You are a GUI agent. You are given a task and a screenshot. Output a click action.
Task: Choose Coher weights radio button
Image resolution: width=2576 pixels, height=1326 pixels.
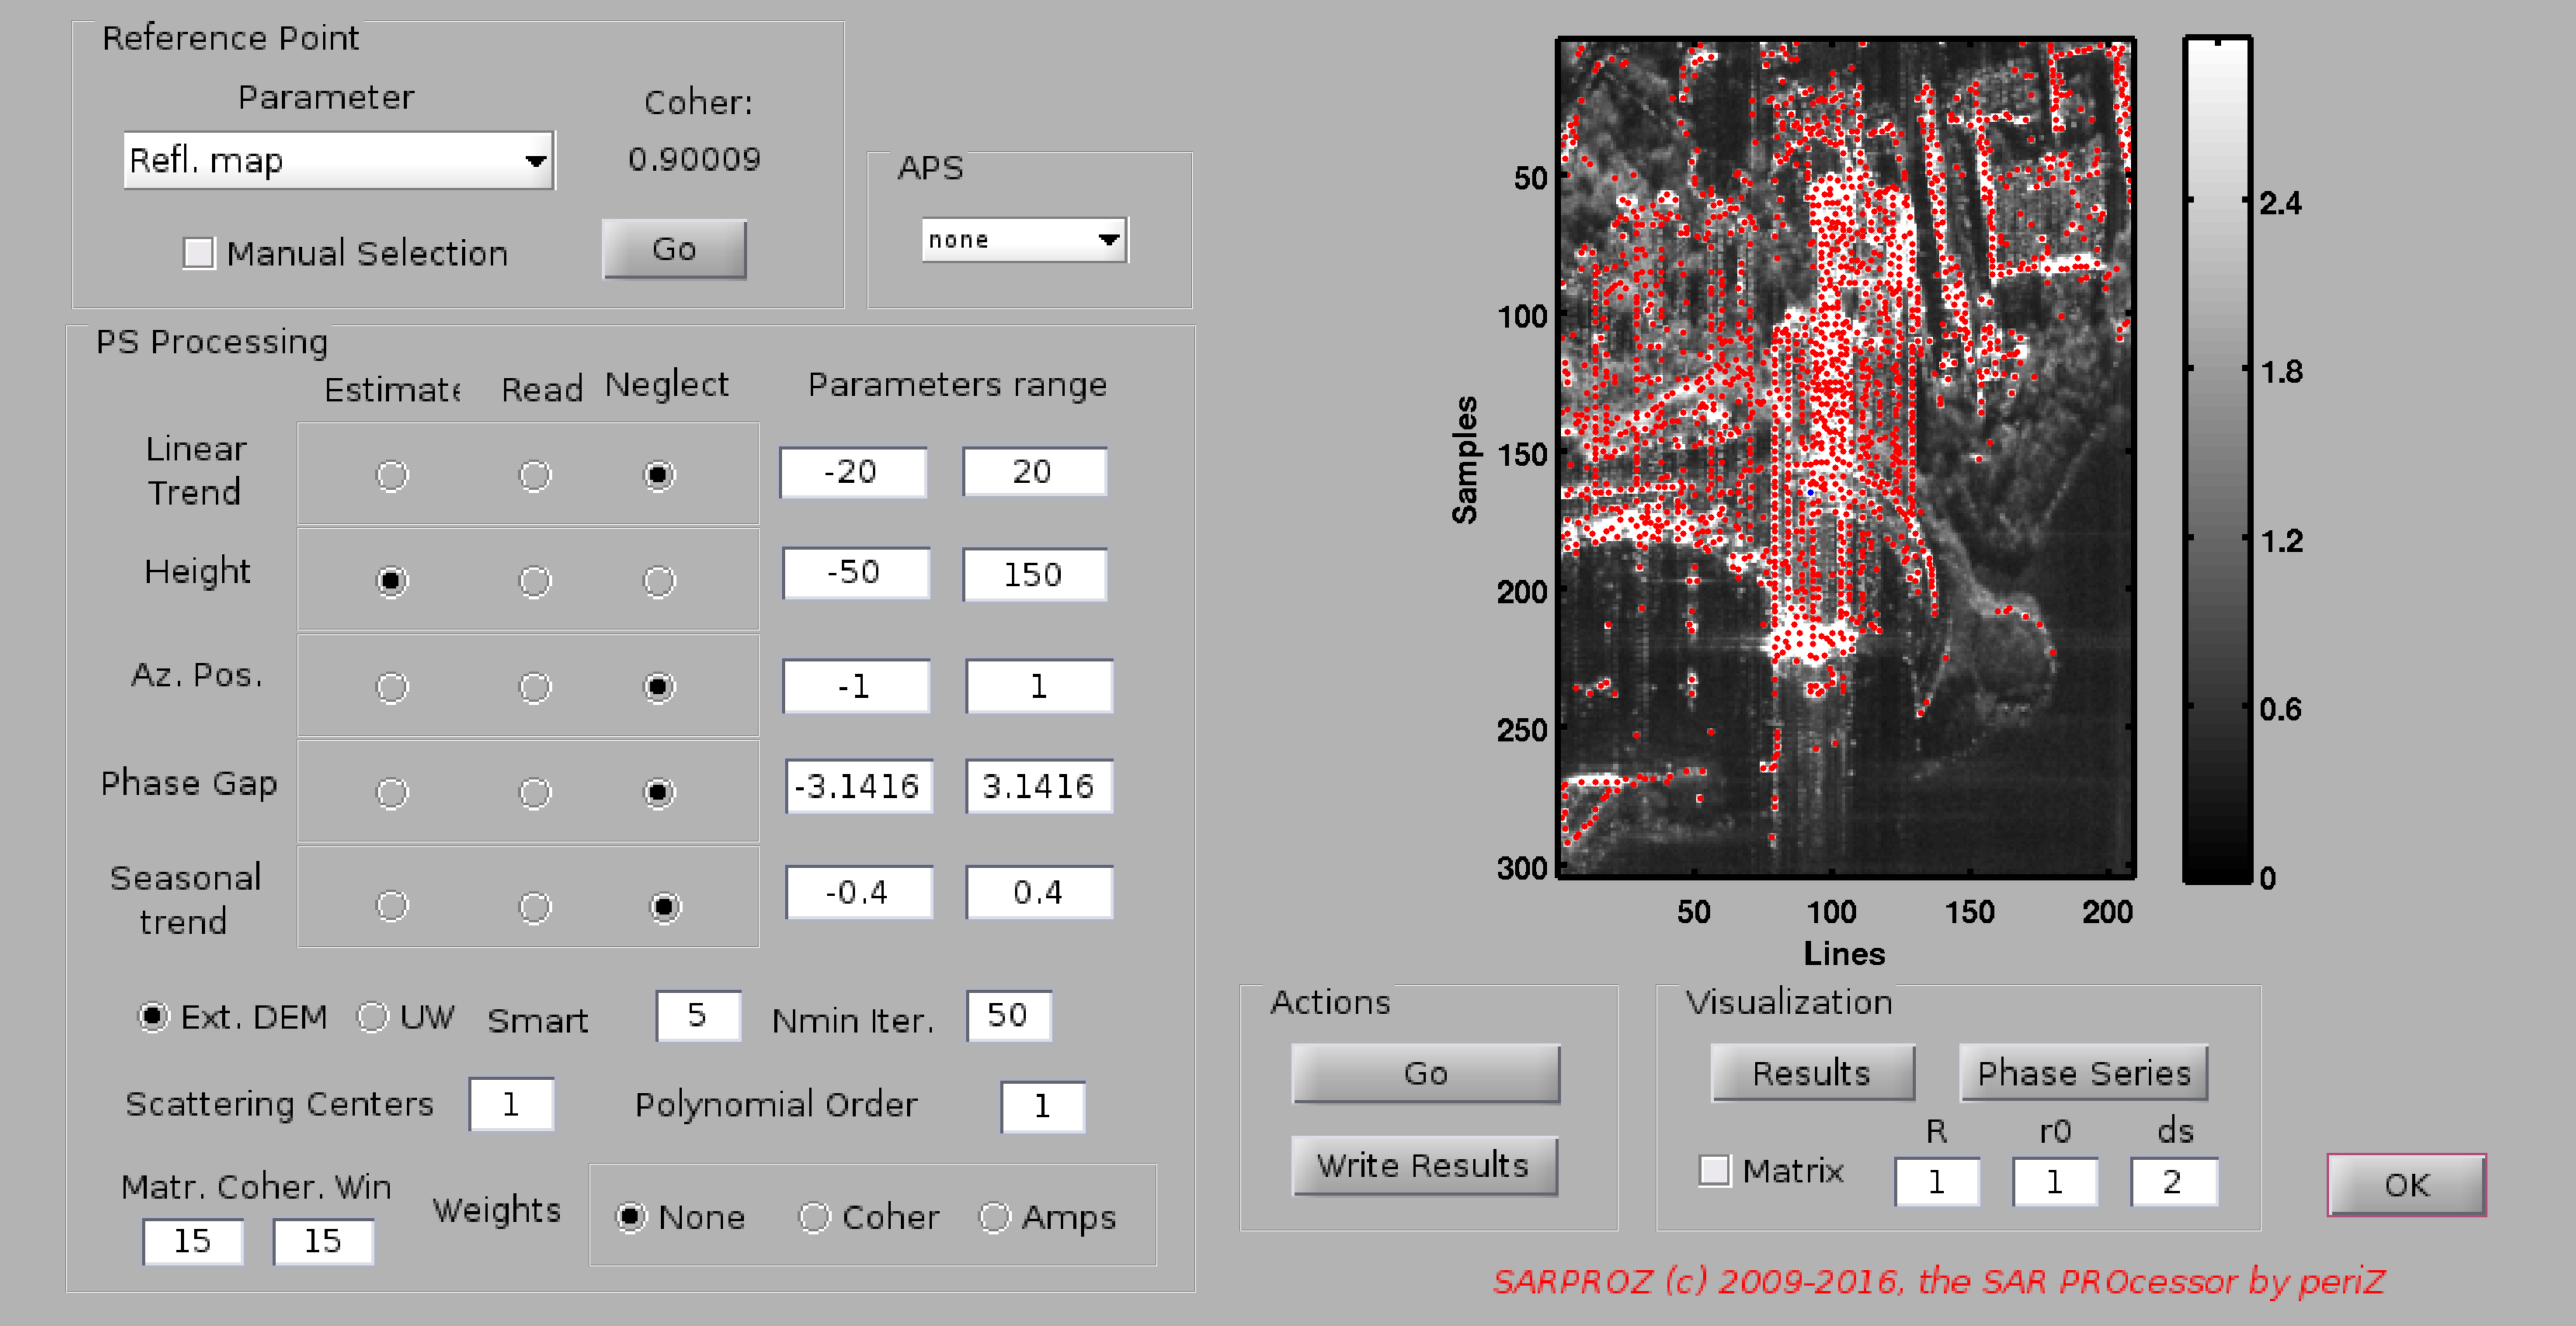814,1217
